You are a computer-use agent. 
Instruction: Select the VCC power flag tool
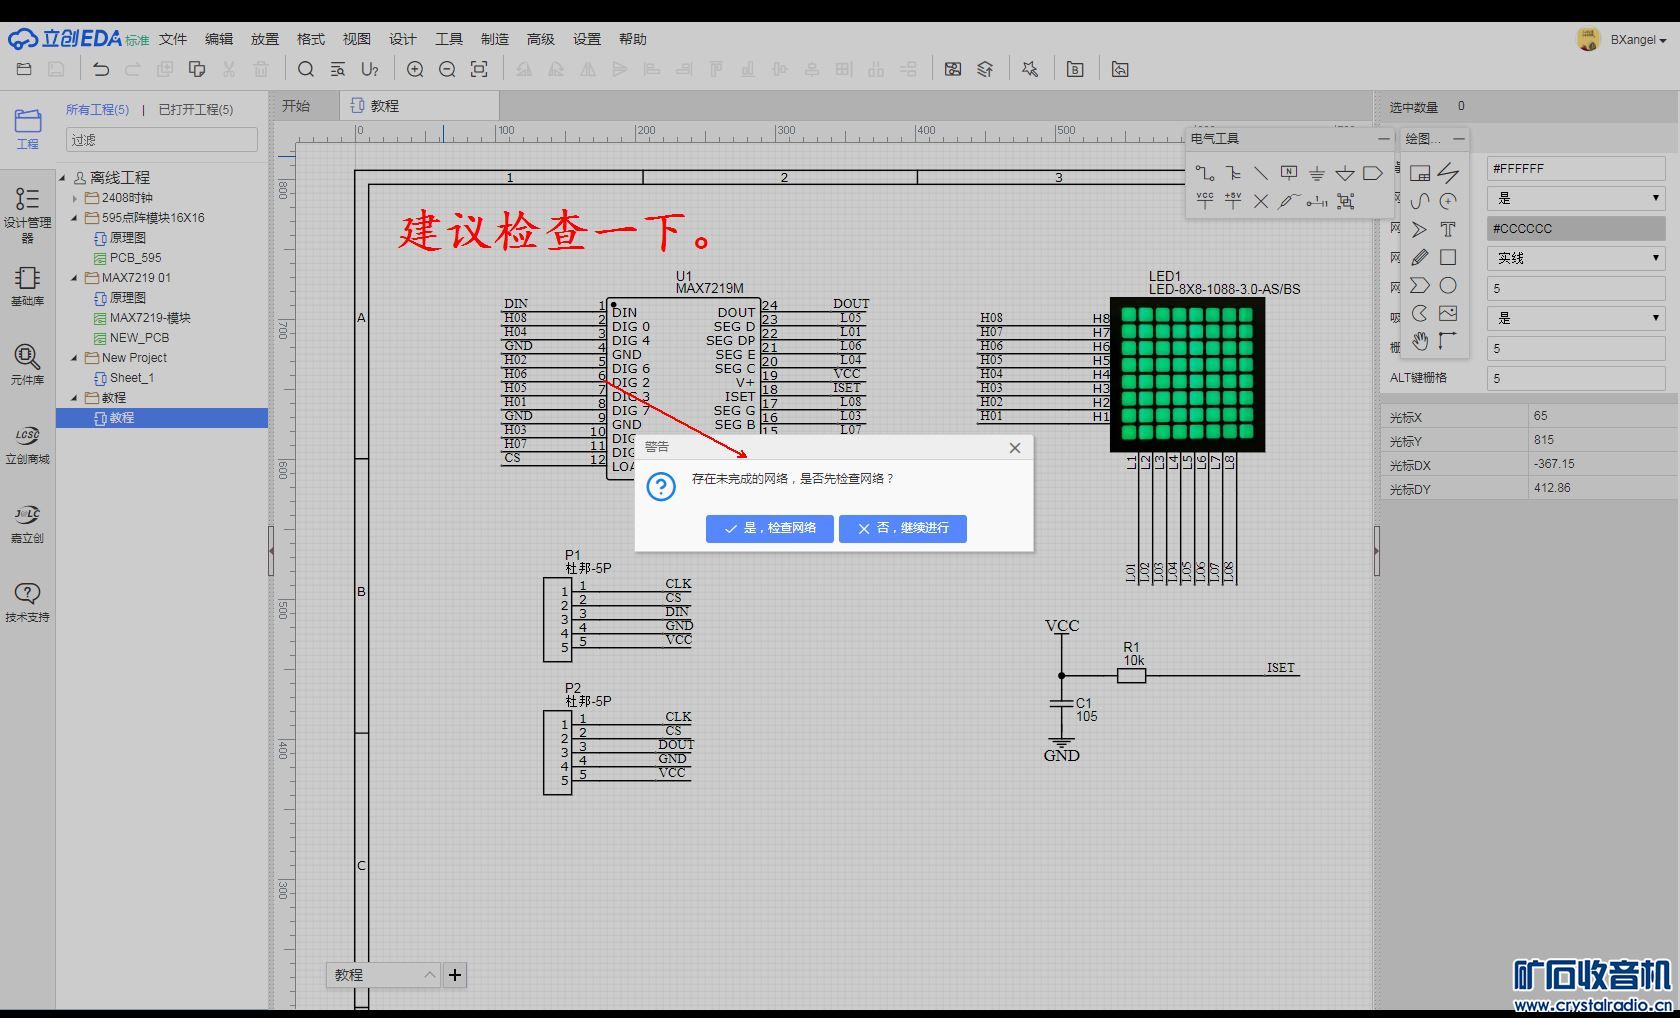(x=1205, y=201)
